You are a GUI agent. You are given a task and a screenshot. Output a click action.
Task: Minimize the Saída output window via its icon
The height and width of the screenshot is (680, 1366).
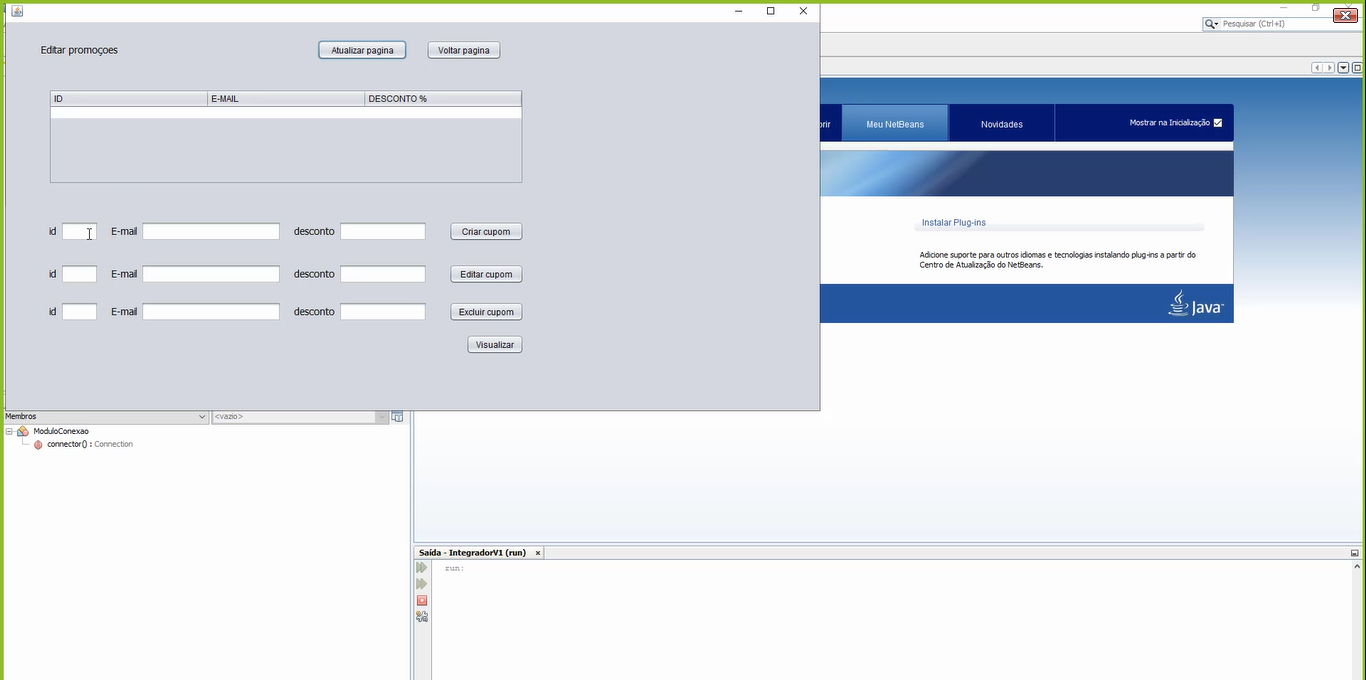click(1352, 552)
